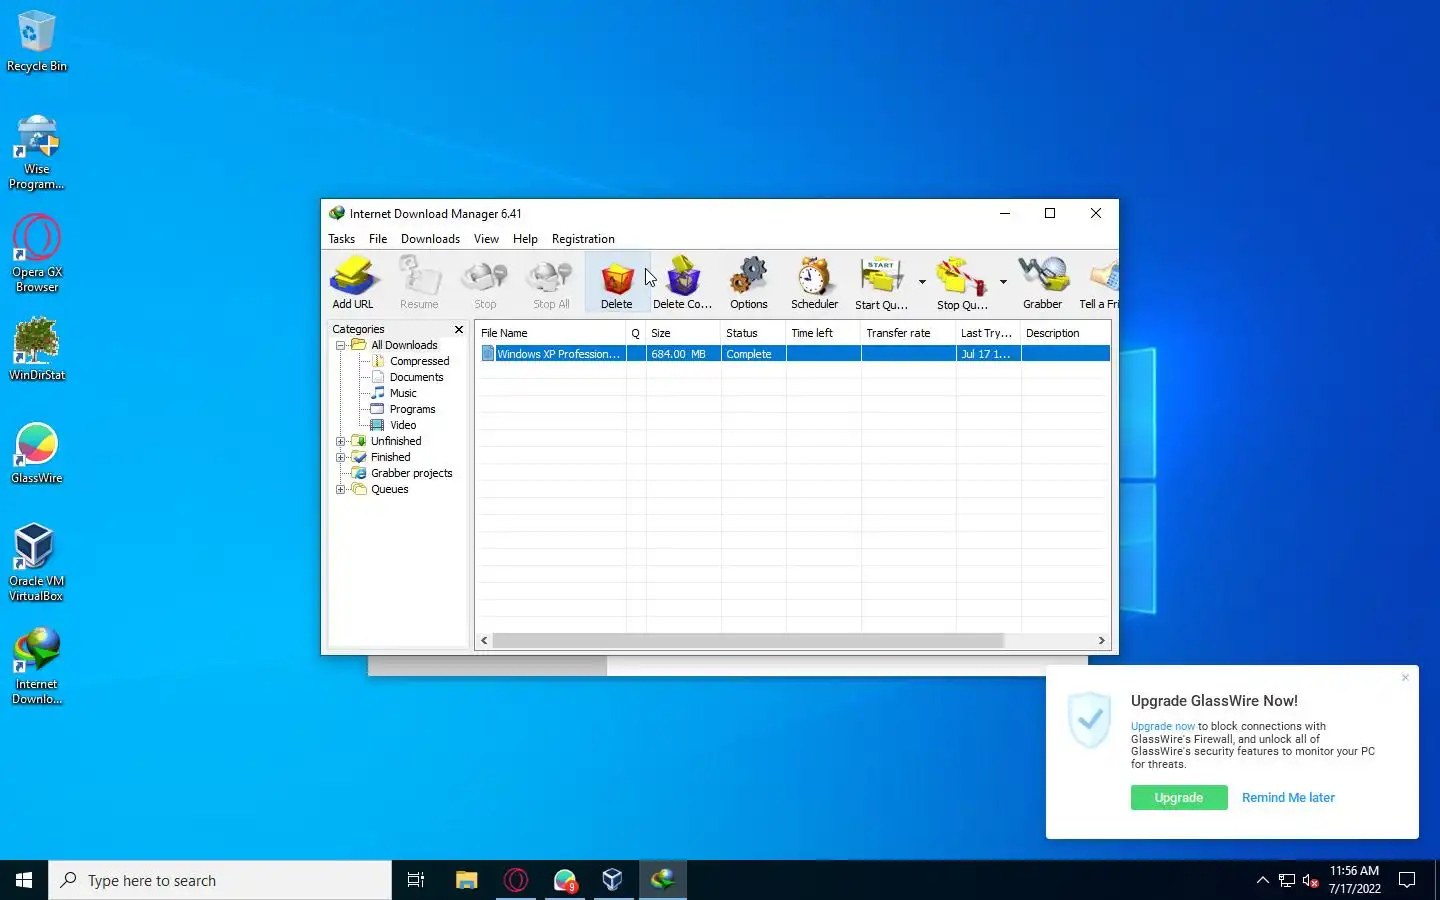Viewport: 1440px width, 900px height.
Task: Select the Grabber projects category
Action: (411, 473)
